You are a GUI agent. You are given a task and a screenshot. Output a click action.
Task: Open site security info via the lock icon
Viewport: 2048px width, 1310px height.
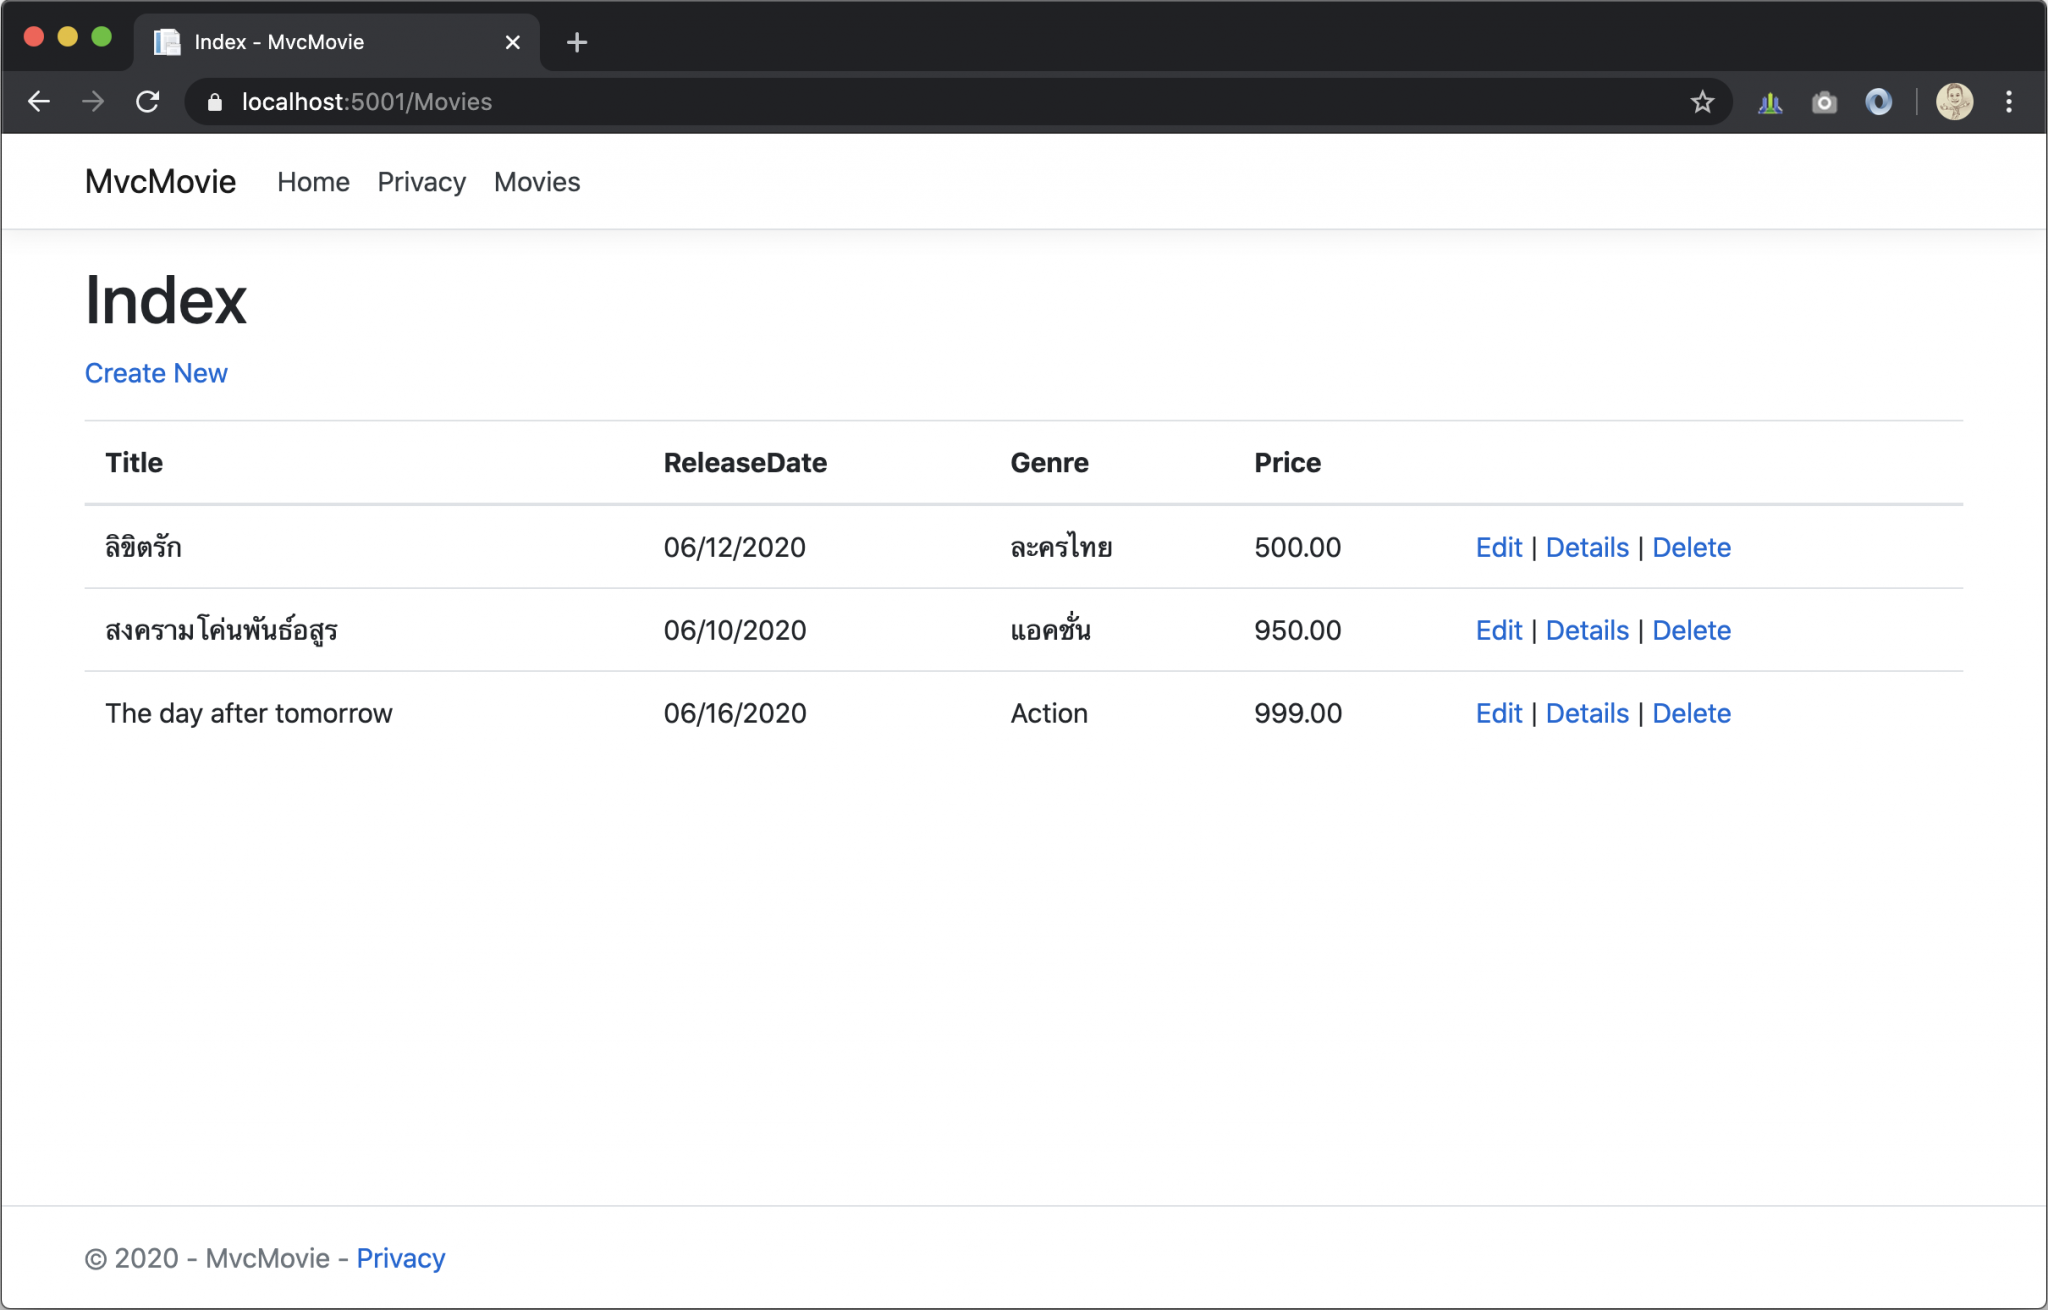[214, 101]
